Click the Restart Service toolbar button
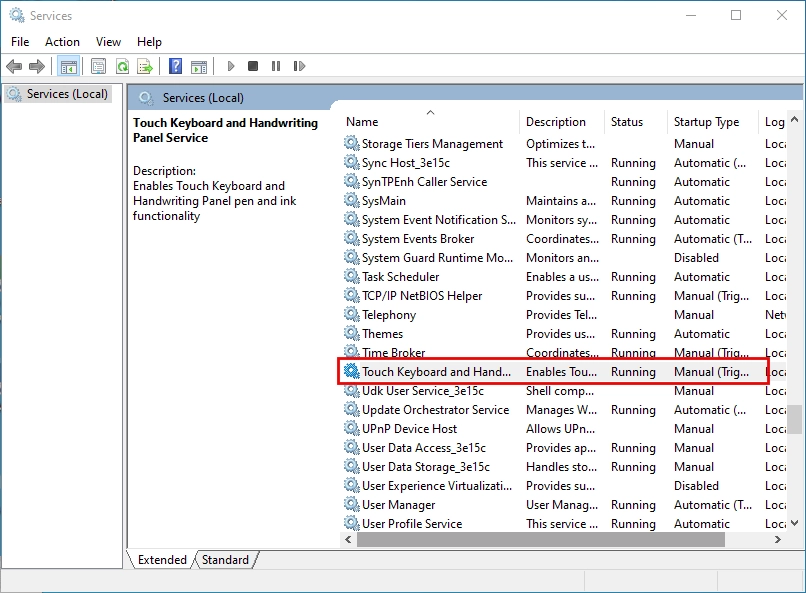 tap(299, 67)
